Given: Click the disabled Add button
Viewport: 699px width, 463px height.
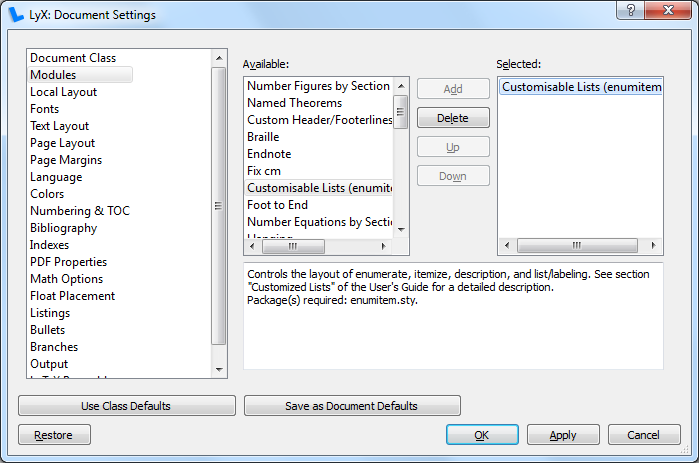Looking at the screenshot, I should (453, 89).
